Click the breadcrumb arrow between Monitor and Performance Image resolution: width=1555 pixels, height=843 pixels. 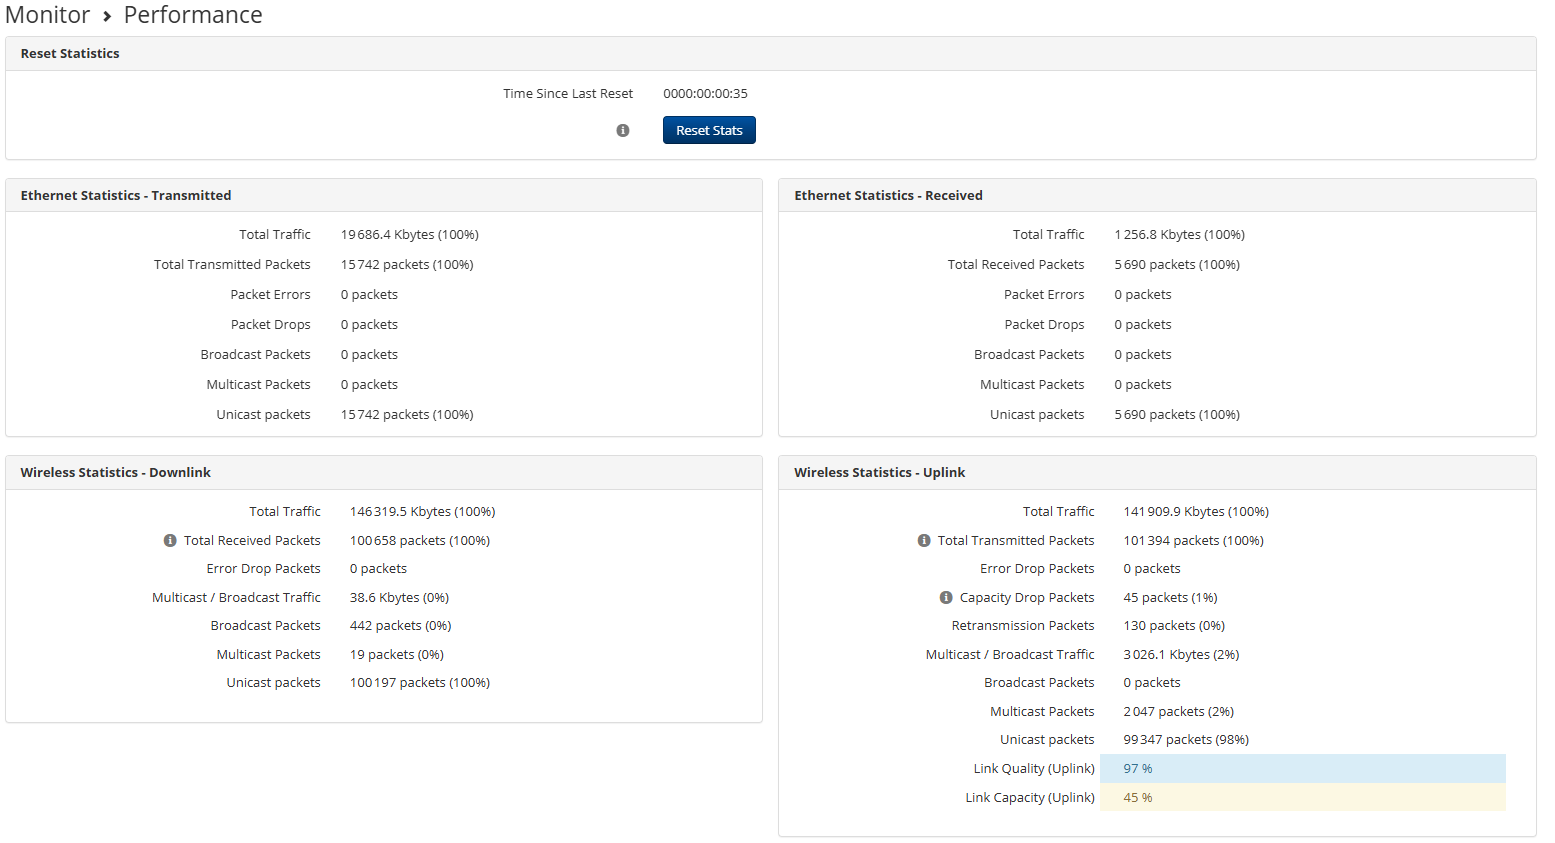click(107, 17)
